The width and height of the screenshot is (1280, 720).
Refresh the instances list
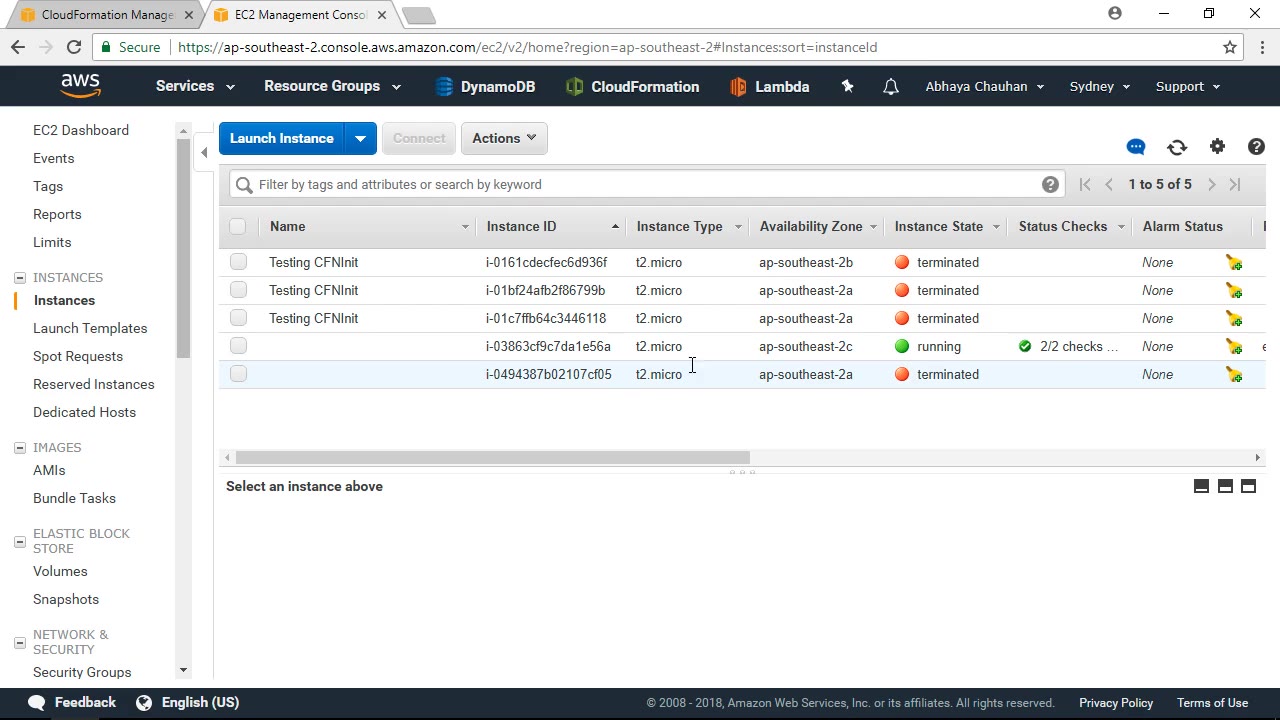1177,147
